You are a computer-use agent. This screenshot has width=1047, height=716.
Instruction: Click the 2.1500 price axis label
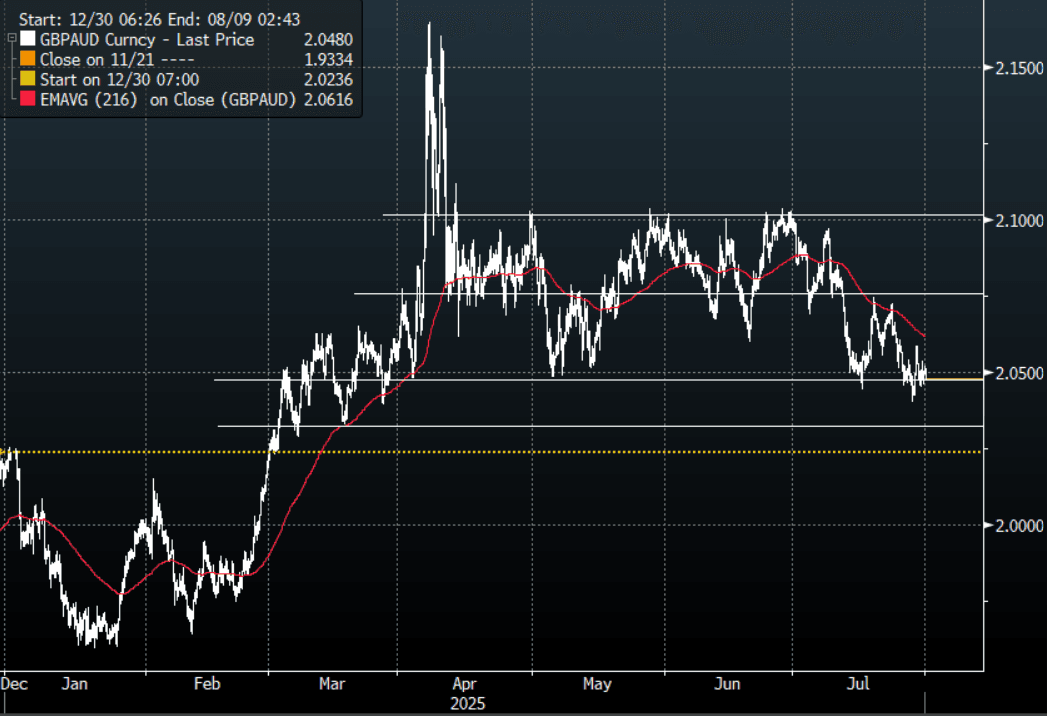1019,68
